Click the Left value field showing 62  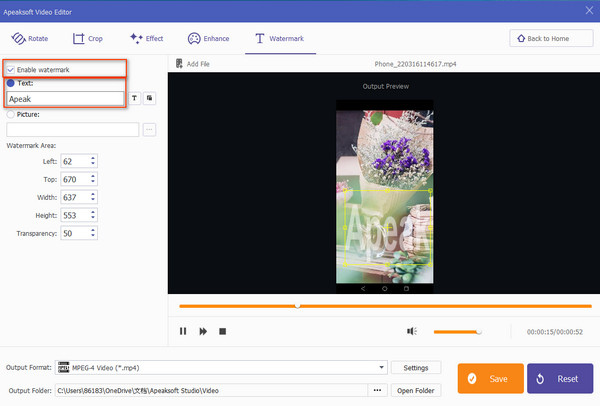[x=75, y=161]
